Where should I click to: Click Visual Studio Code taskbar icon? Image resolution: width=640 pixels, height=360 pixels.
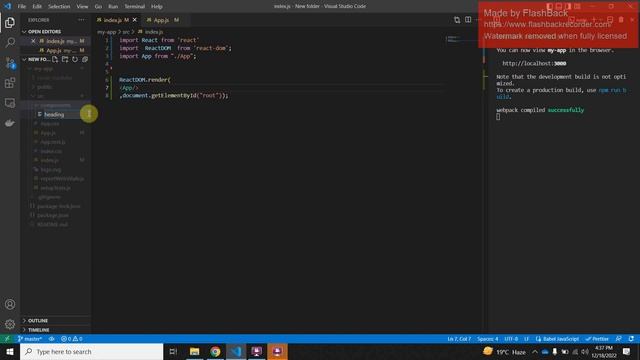pos(236,352)
